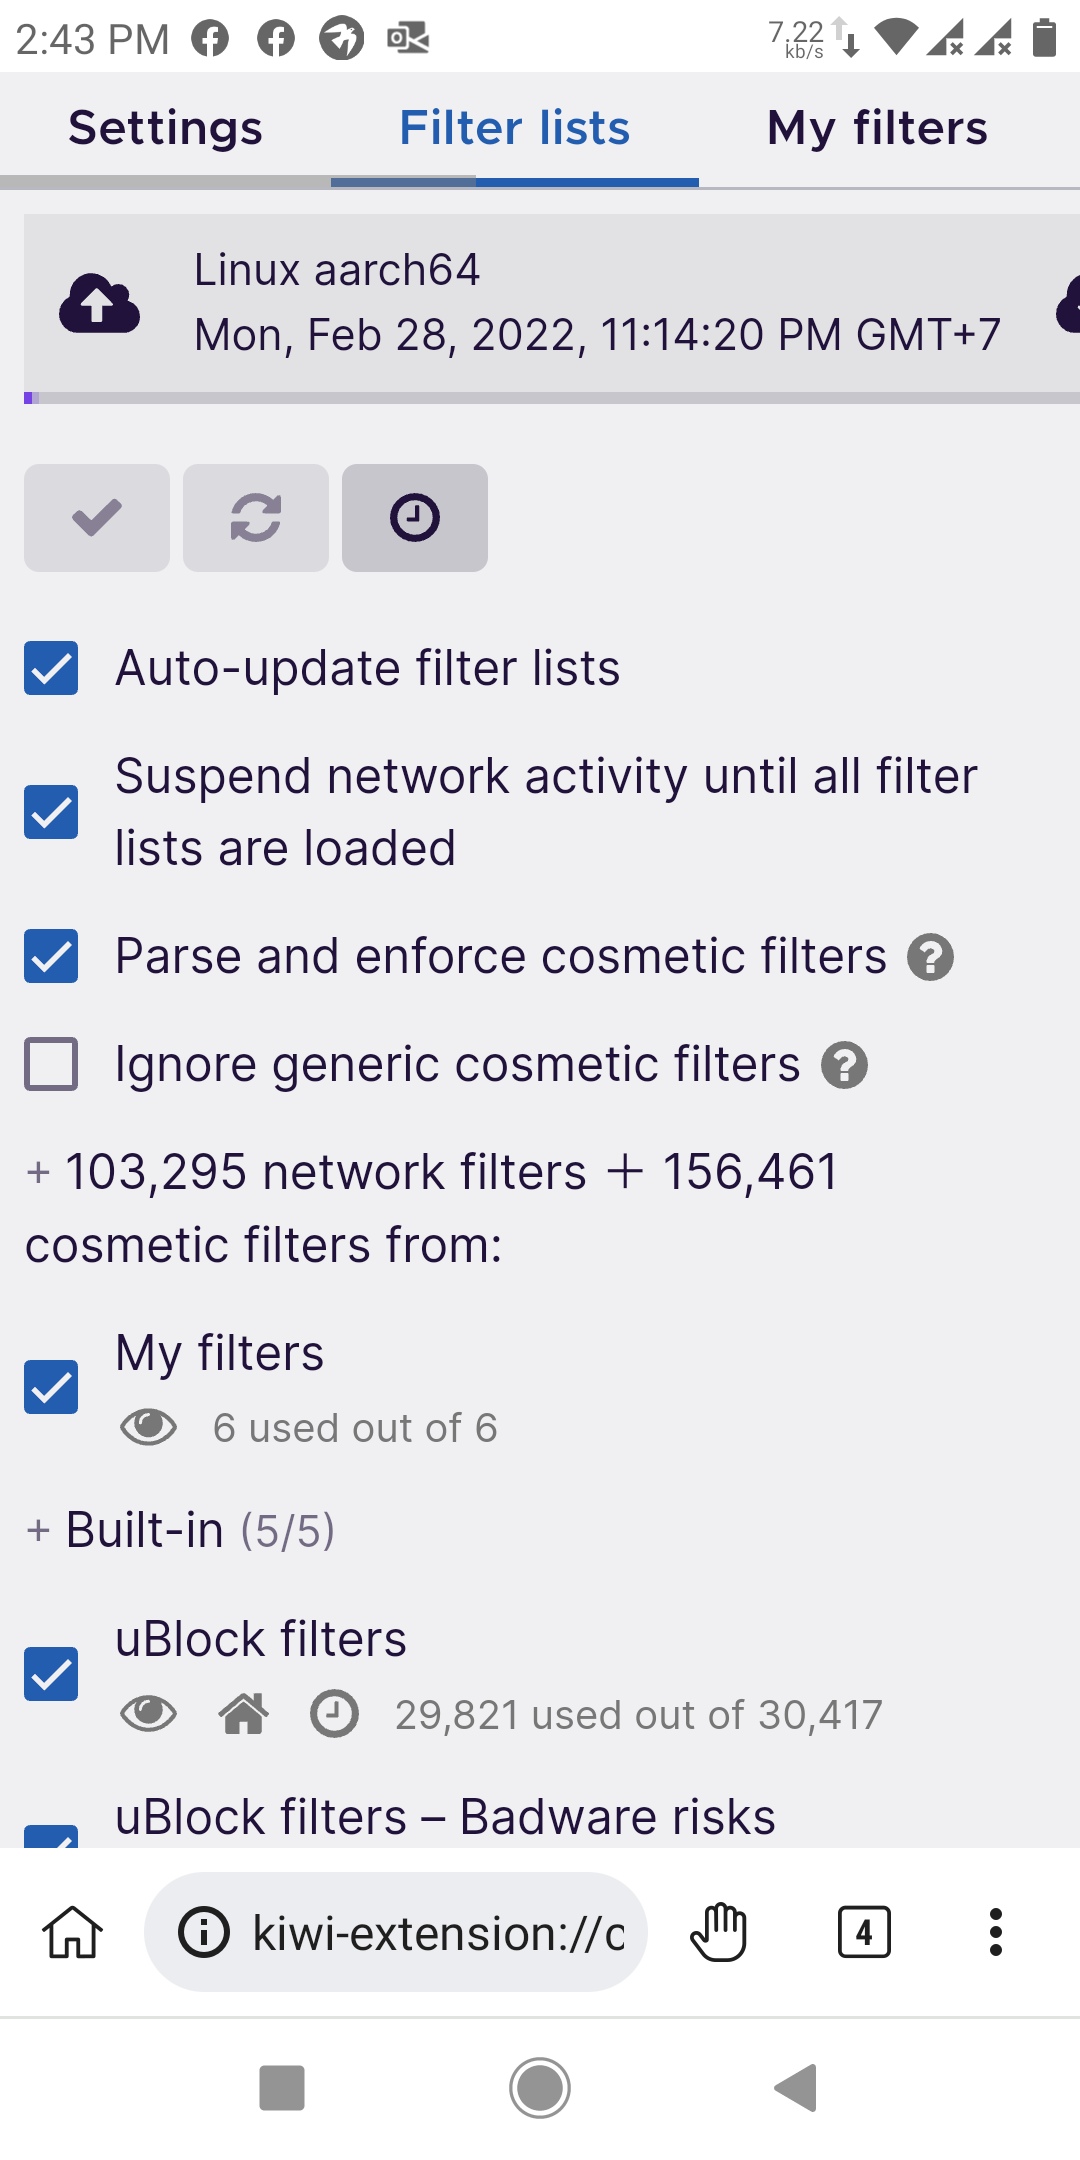This screenshot has height=2160, width=1080.
Task: Click the cloud upload sync icon
Action: 97,305
